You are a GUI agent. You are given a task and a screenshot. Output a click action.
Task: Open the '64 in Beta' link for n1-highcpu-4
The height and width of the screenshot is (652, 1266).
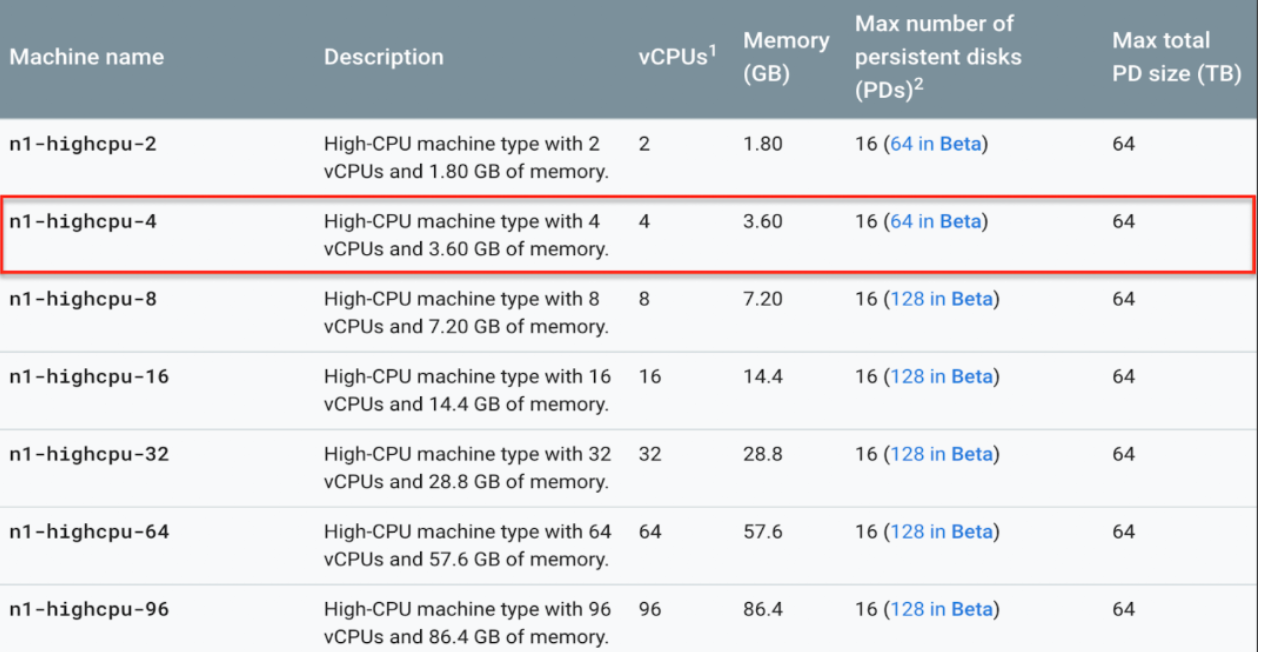[935, 222]
